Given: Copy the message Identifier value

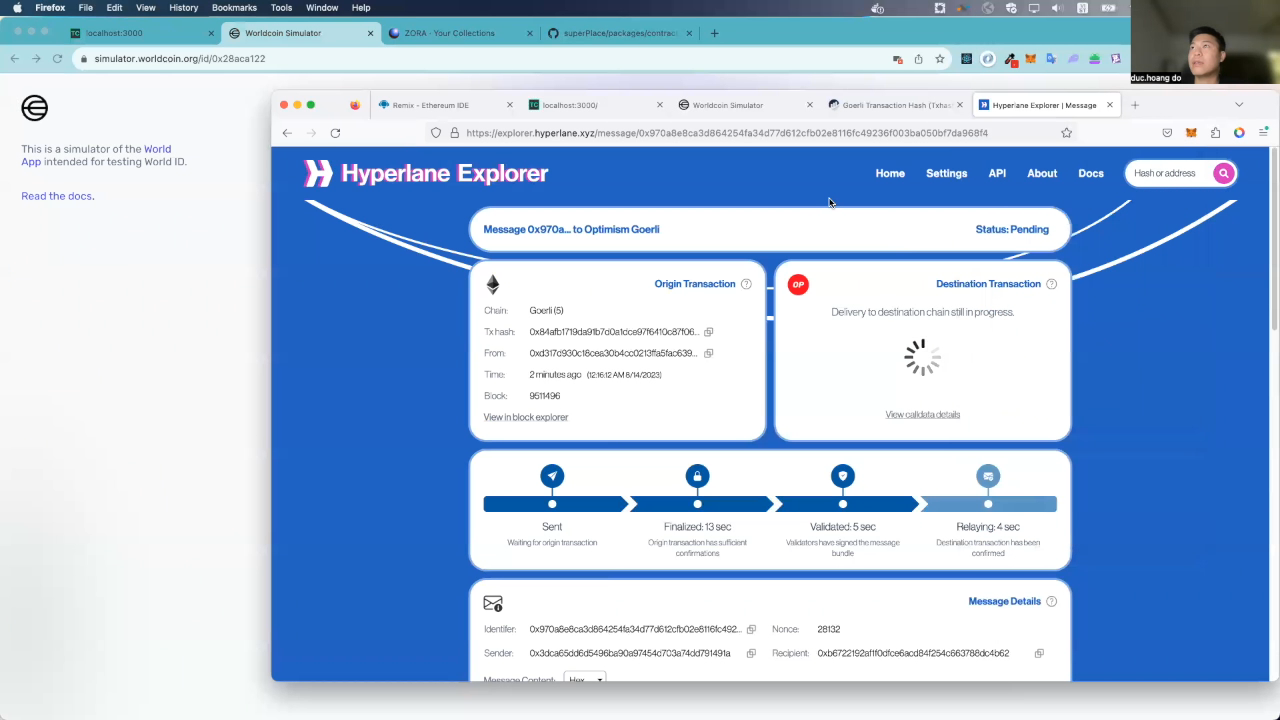Looking at the screenshot, I should [751, 629].
